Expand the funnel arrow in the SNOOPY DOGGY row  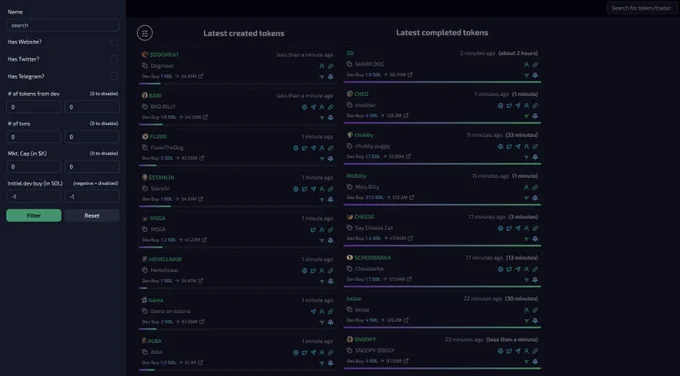pyautogui.click(x=526, y=362)
